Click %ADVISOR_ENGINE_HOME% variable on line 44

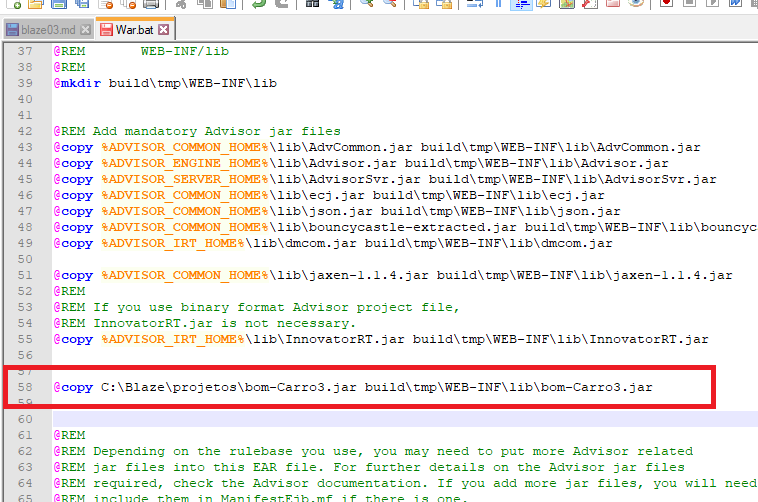[184, 163]
